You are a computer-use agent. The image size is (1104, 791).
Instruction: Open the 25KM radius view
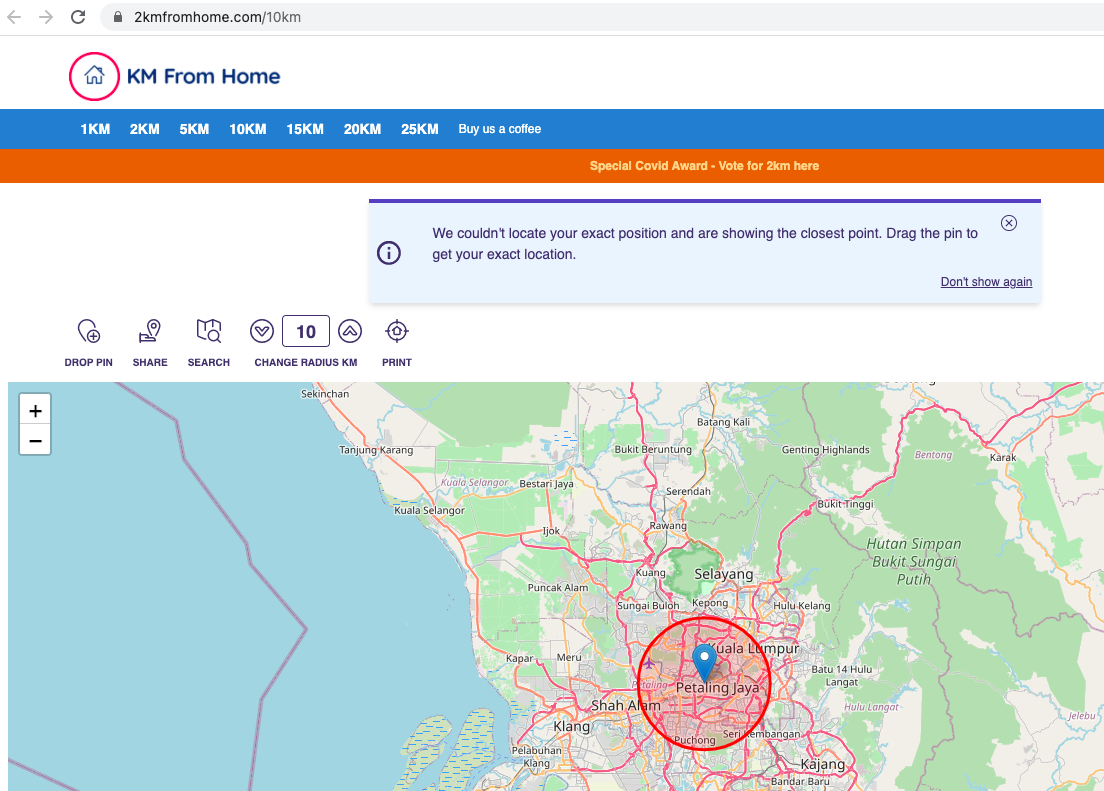point(419,128)
